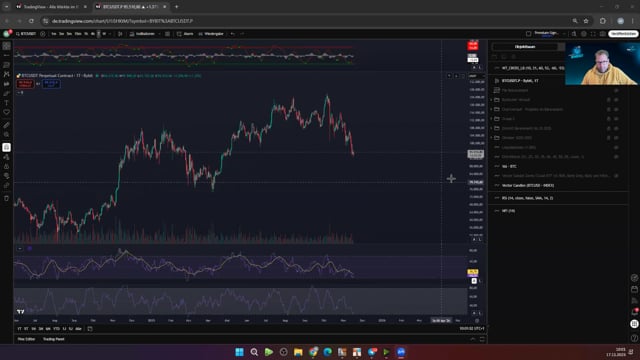This screenshot has height=360, width=640.
Task: Add a symbol to compare
Action: [x=42, y=34]
